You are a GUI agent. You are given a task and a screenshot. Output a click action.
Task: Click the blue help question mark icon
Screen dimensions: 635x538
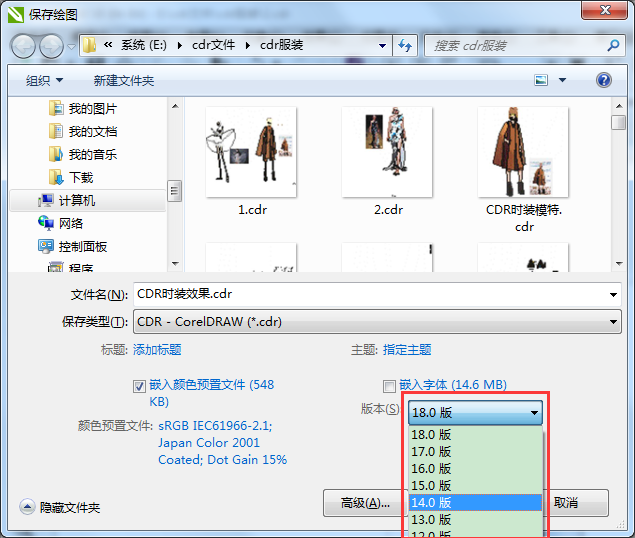(603, 80)
